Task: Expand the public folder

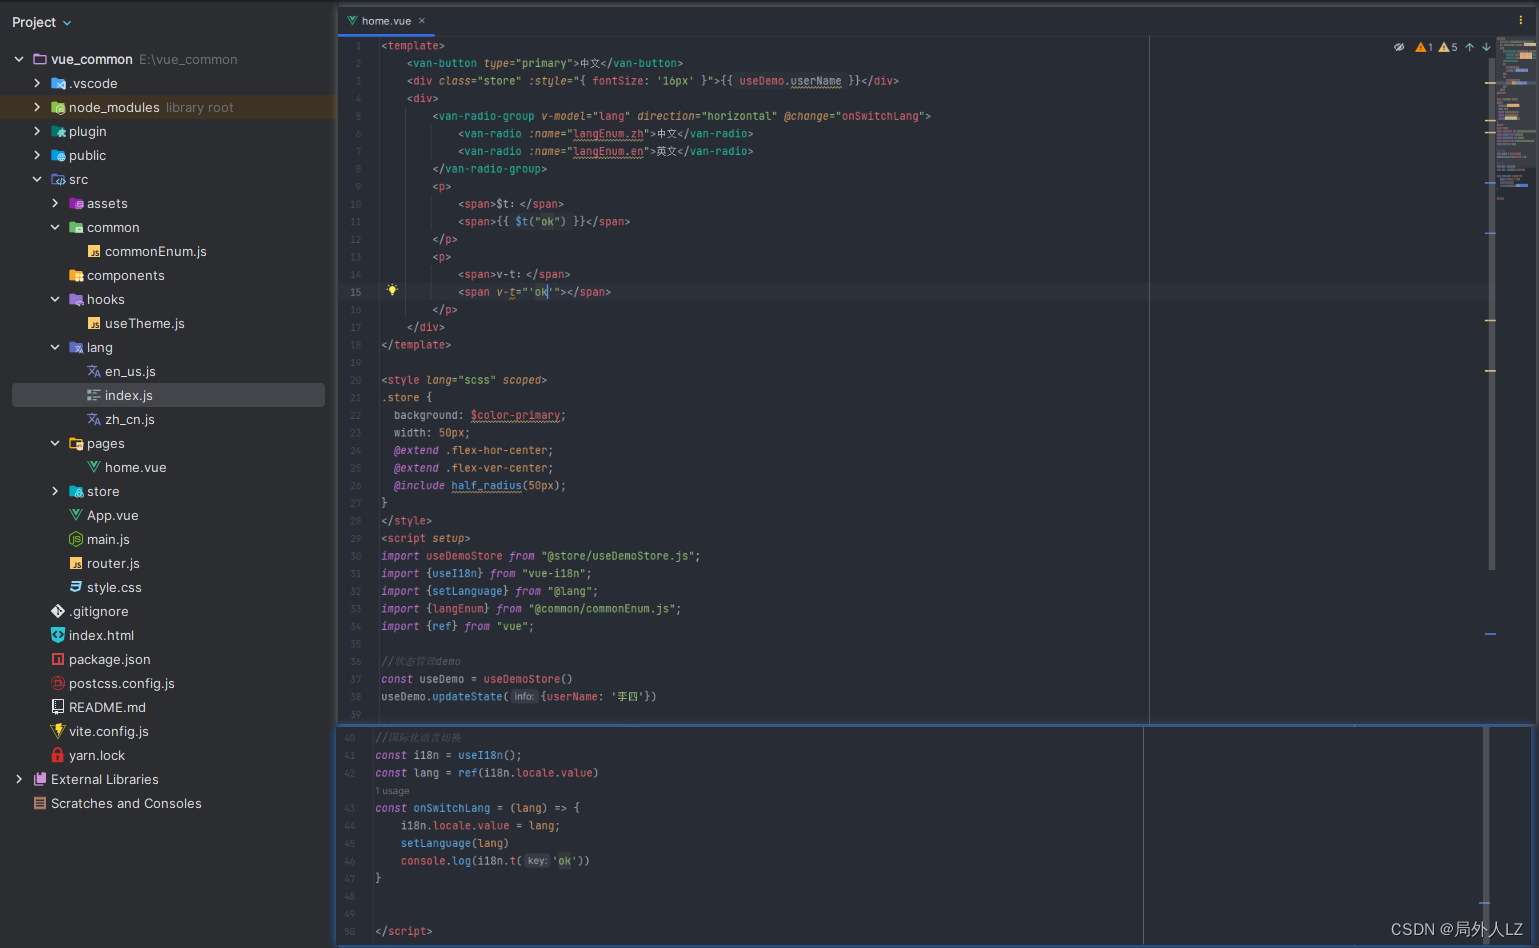Action: (x=37, y=155)
